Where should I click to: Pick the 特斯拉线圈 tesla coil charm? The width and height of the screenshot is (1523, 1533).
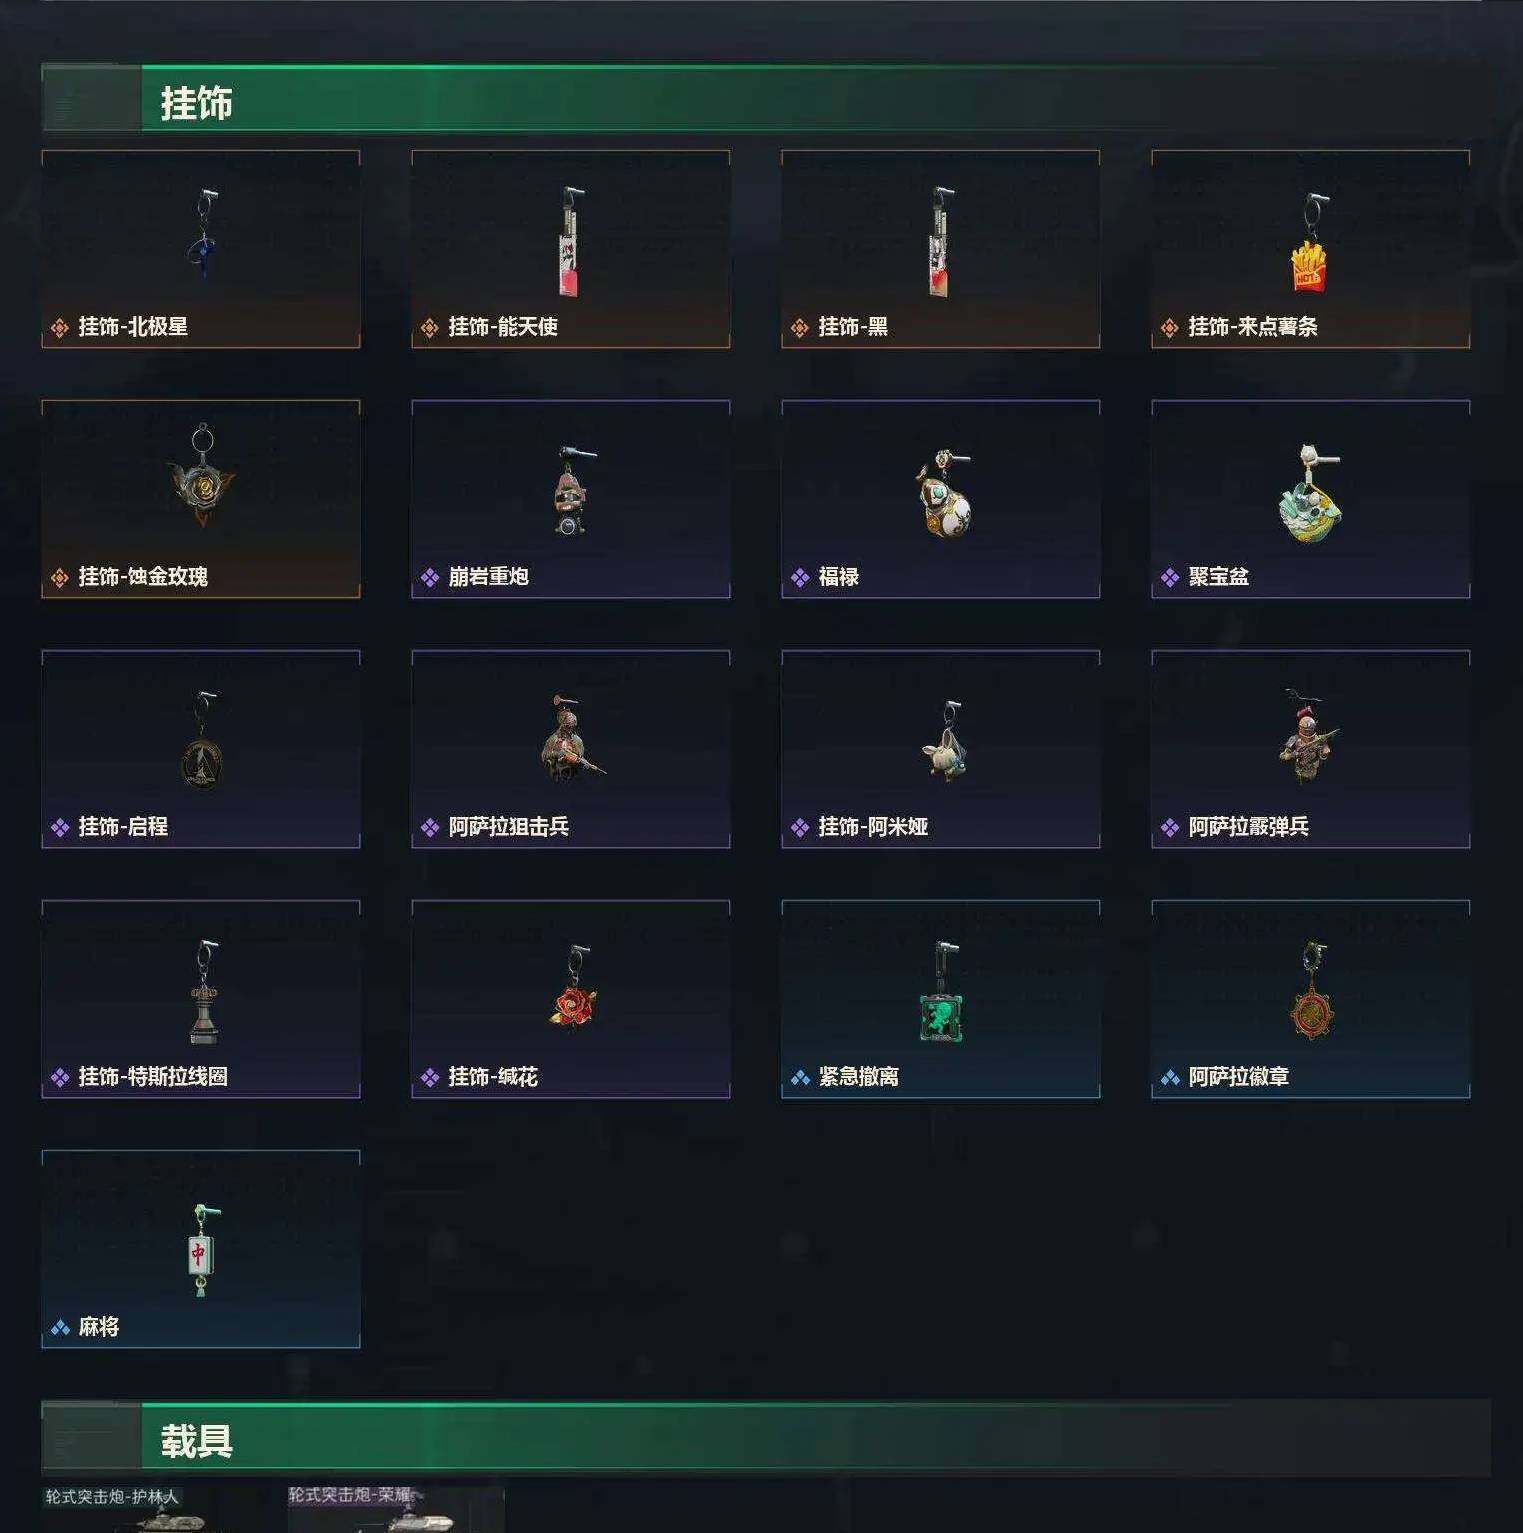point(204,991)
